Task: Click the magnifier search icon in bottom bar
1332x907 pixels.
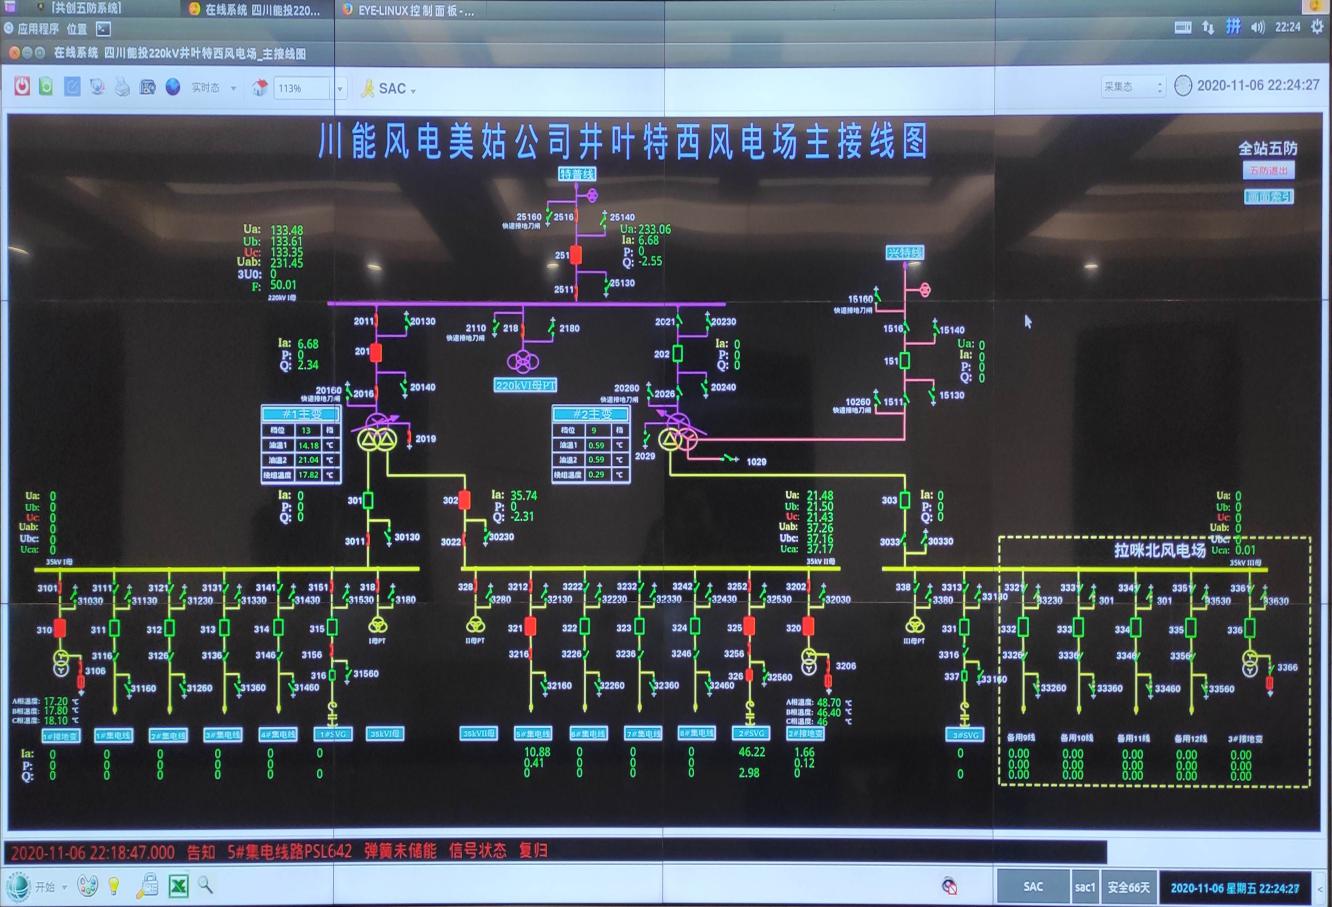Action: [x=205, y=885]
